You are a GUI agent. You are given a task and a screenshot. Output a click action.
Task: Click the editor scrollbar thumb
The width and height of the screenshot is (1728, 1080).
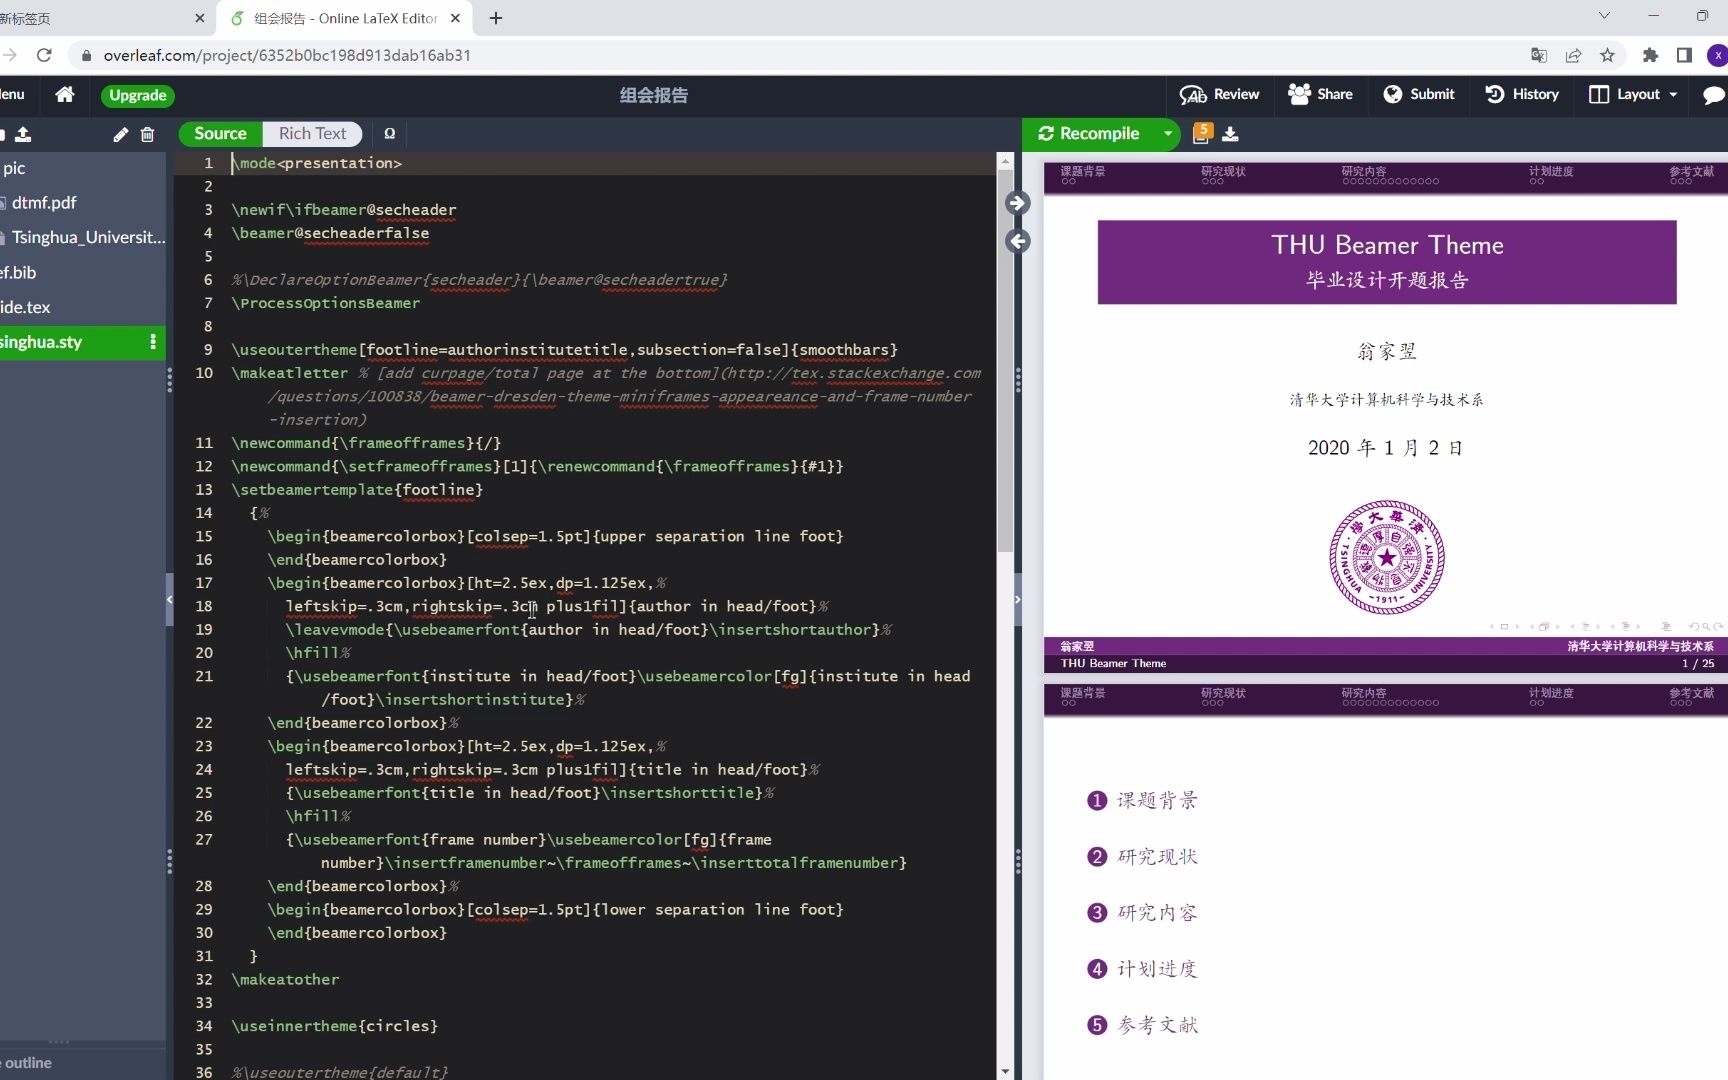1005,360
